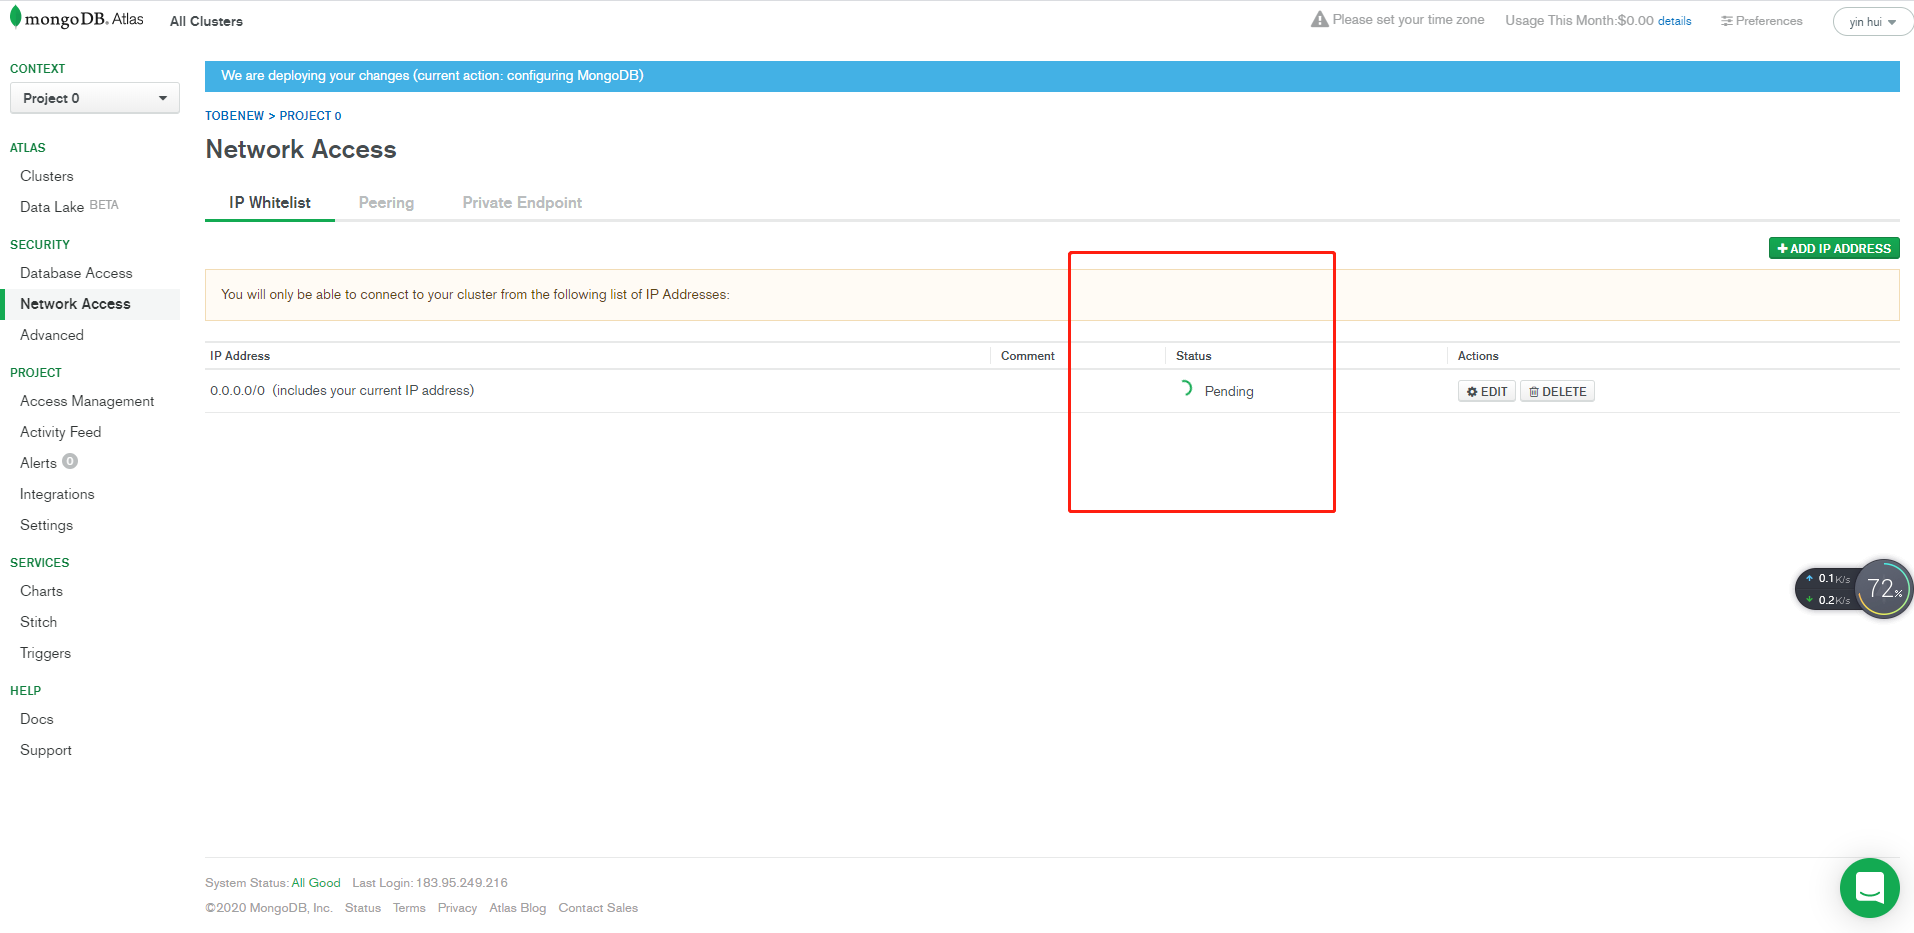The height and width of the screenshot is (933, 1914).
Task: Click the Network Access page heading
Action: [301, 150]
